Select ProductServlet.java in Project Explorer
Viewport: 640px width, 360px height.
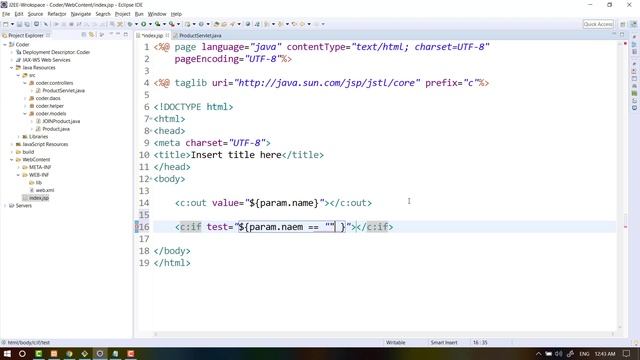pos(63,91)
